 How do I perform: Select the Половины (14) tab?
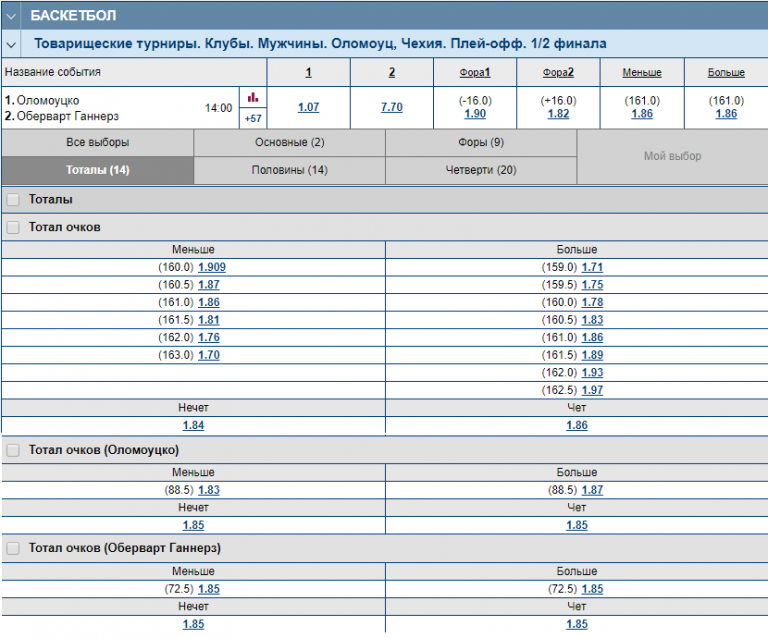289,170
